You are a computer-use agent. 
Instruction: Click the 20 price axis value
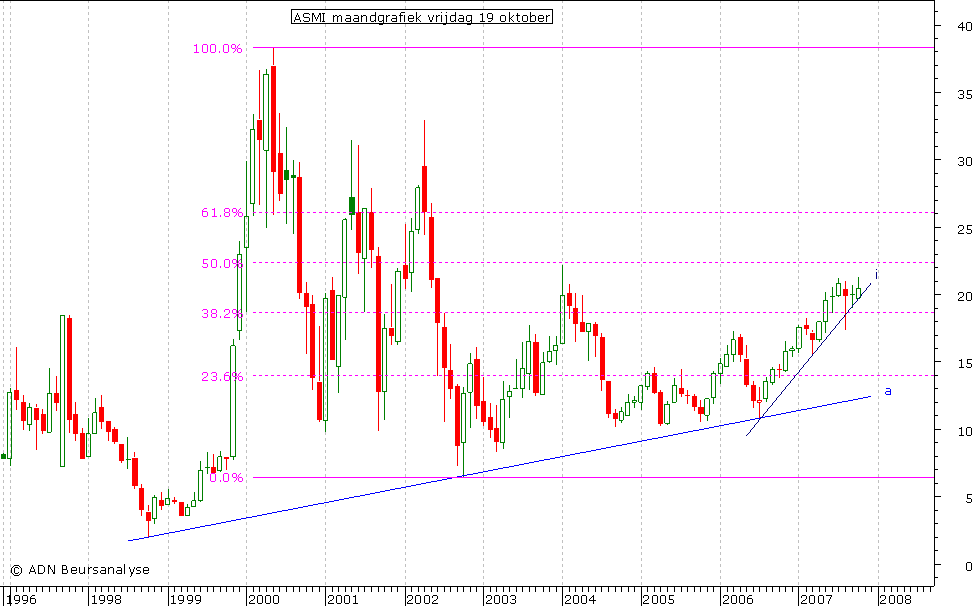pyautogui.click(x=965, y=296)
